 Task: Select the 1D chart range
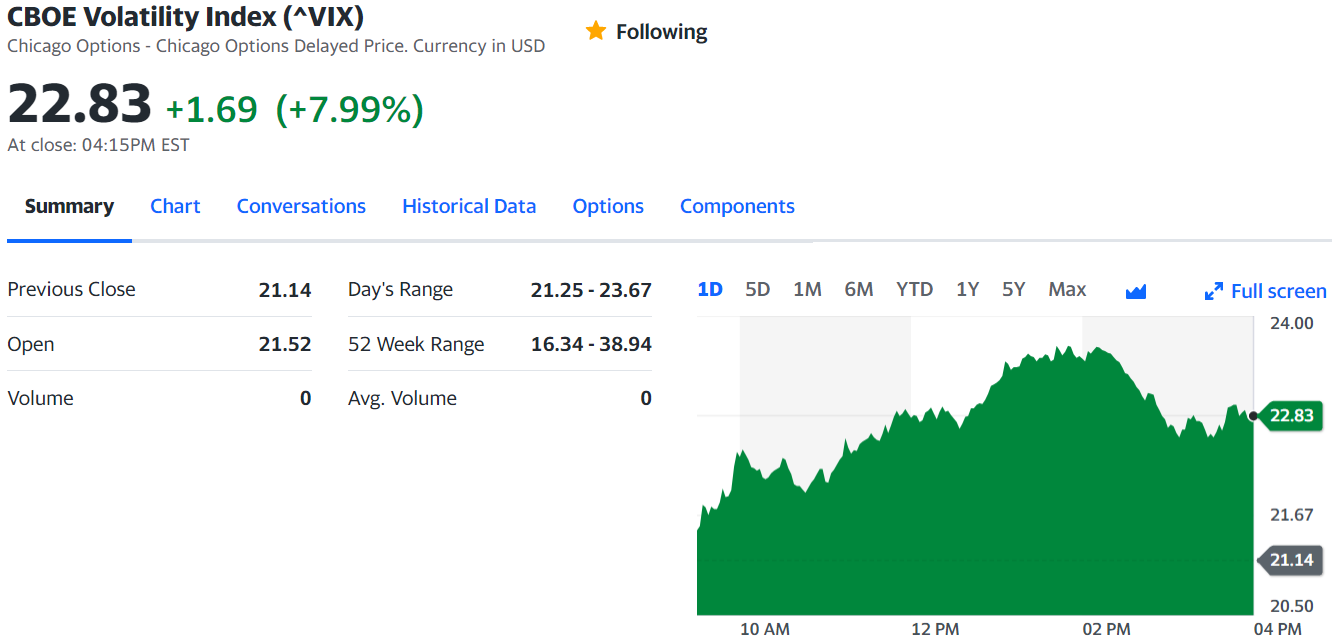710,289
